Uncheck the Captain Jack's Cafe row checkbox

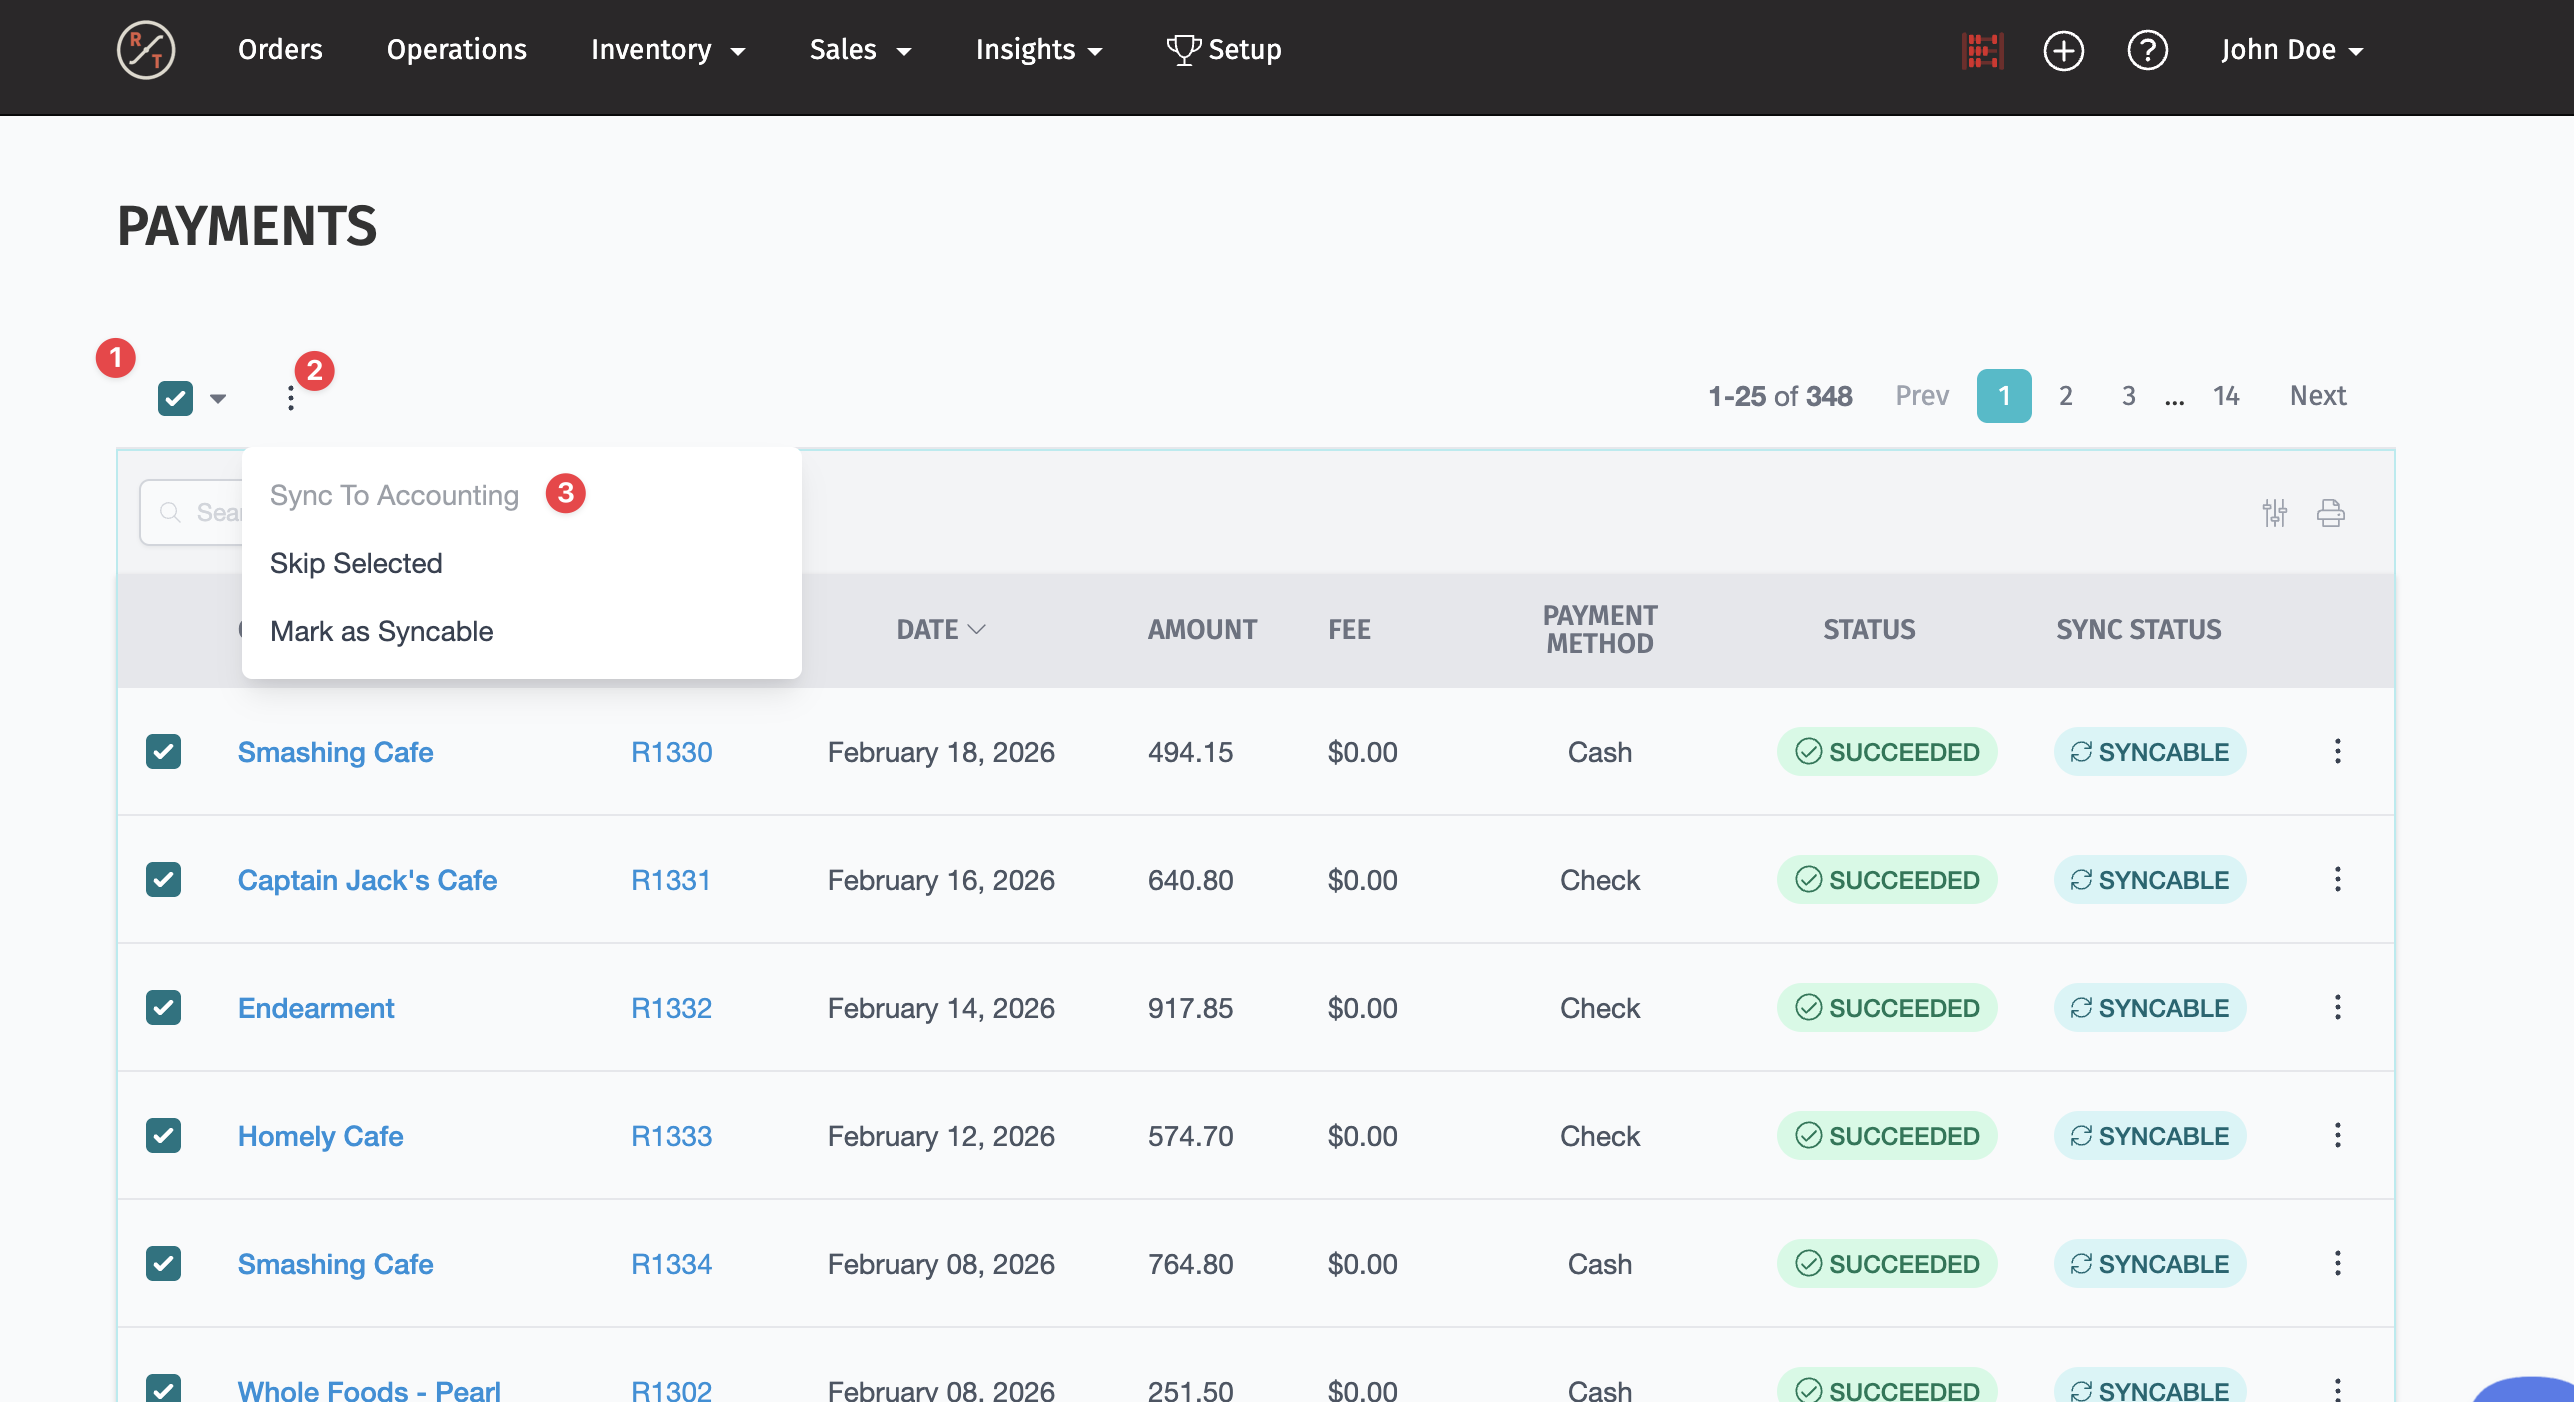tap(163, 879)
